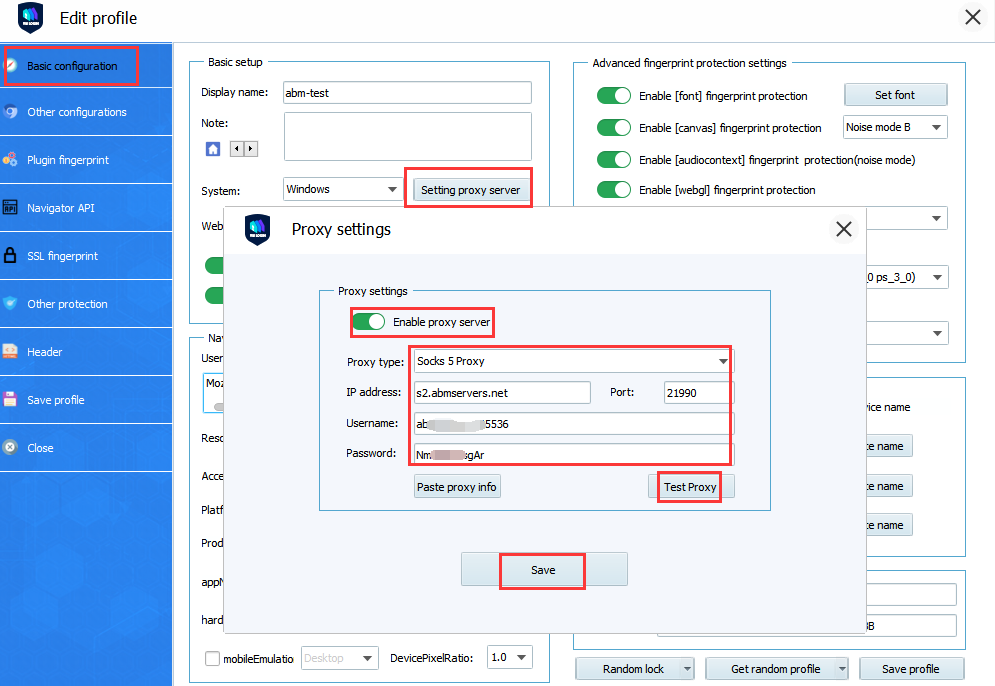Screen dimensions: 995x686
Task: Open the Plugin fingerprint section icon
Action: point(10,160)
